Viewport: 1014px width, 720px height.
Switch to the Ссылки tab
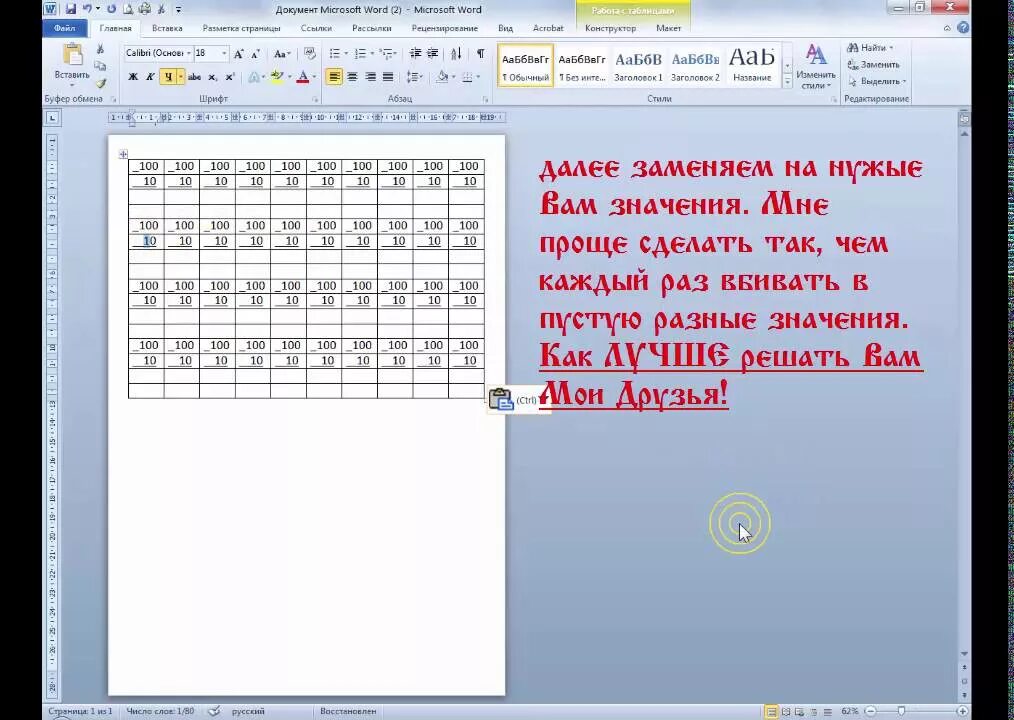(316, 28)
